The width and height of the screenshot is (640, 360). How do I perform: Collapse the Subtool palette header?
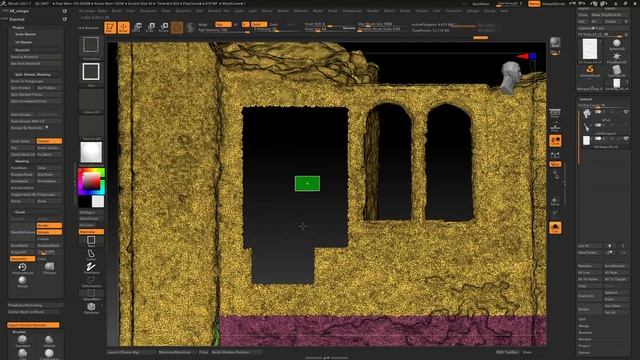(585, 99)
